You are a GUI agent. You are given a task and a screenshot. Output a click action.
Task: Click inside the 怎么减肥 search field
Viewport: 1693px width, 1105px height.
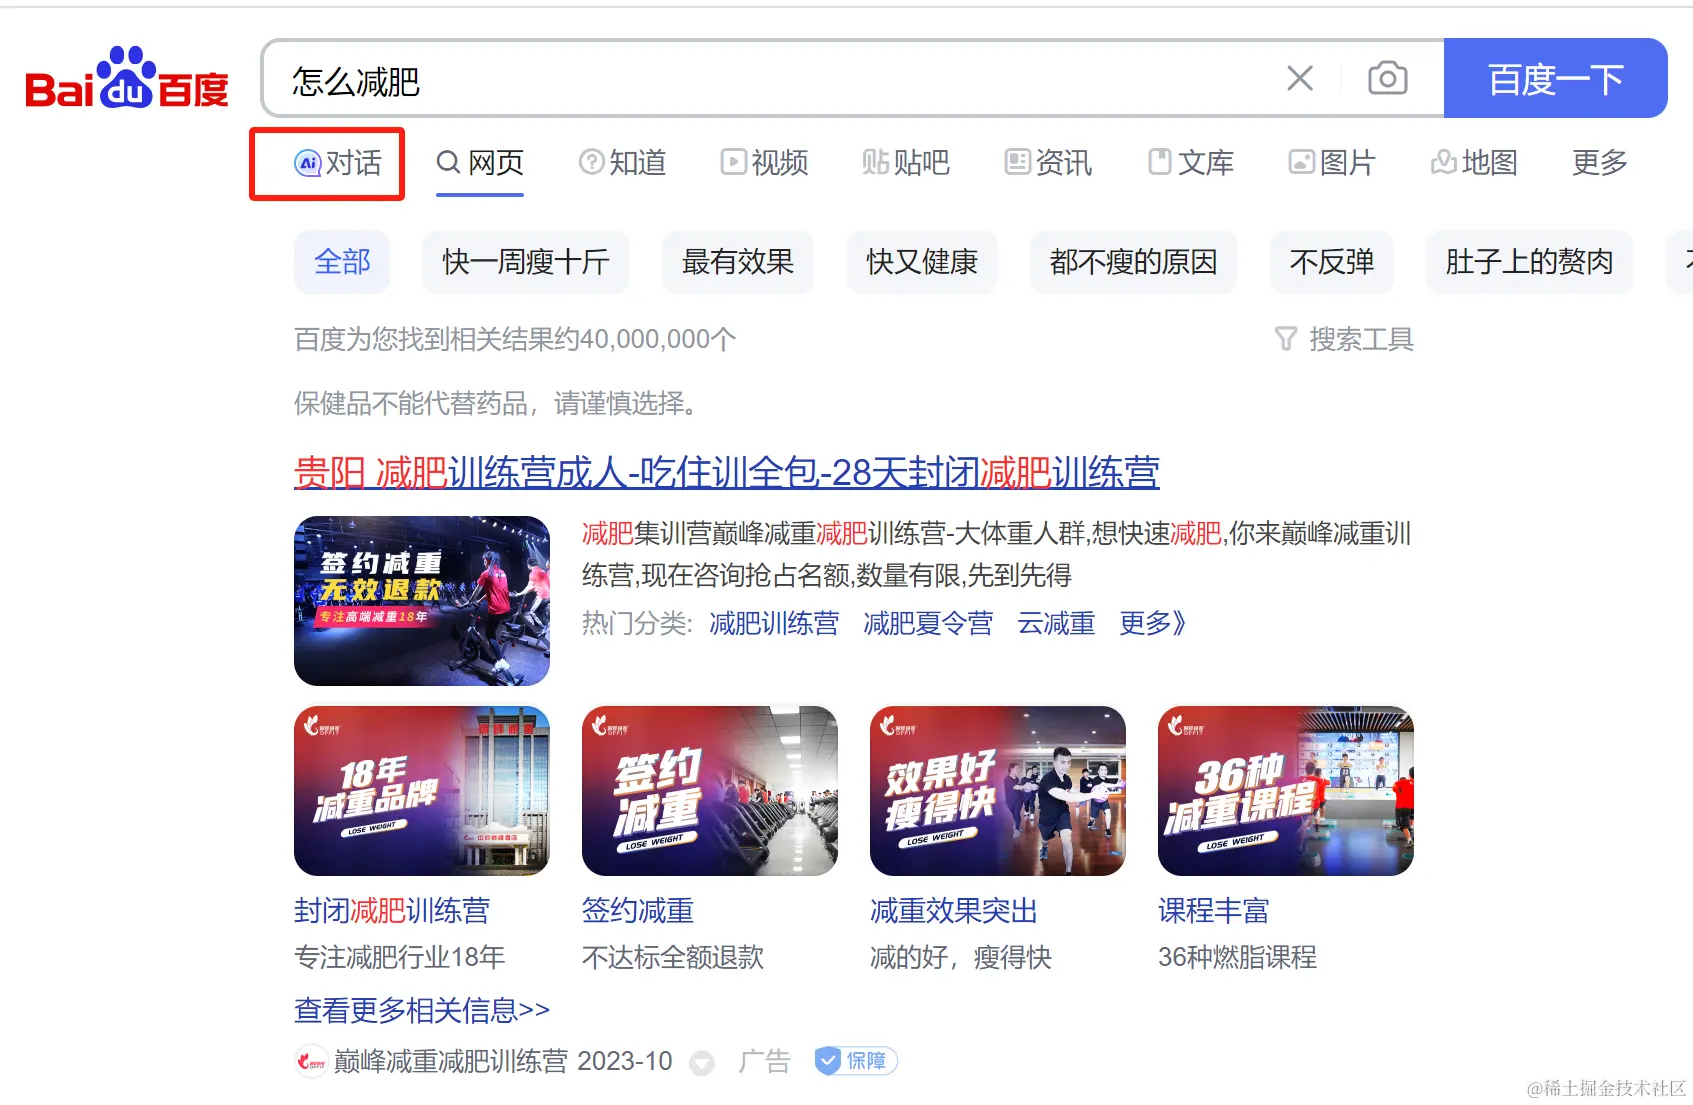click(770, 79)
